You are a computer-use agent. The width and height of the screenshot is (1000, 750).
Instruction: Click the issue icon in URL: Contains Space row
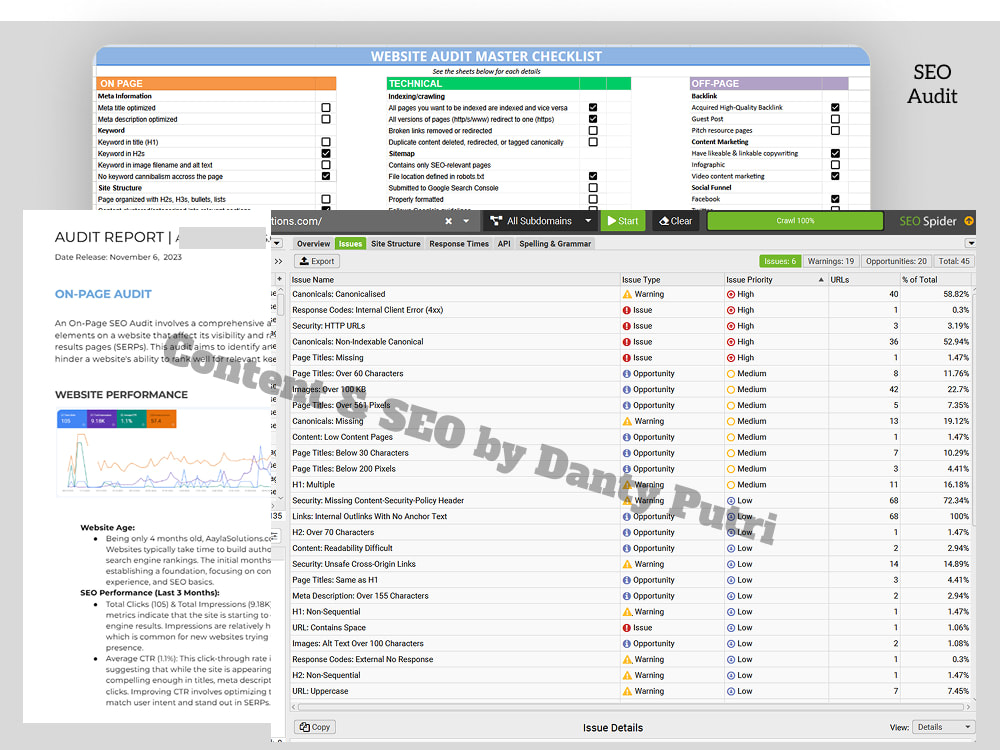(x=627, y=628)
